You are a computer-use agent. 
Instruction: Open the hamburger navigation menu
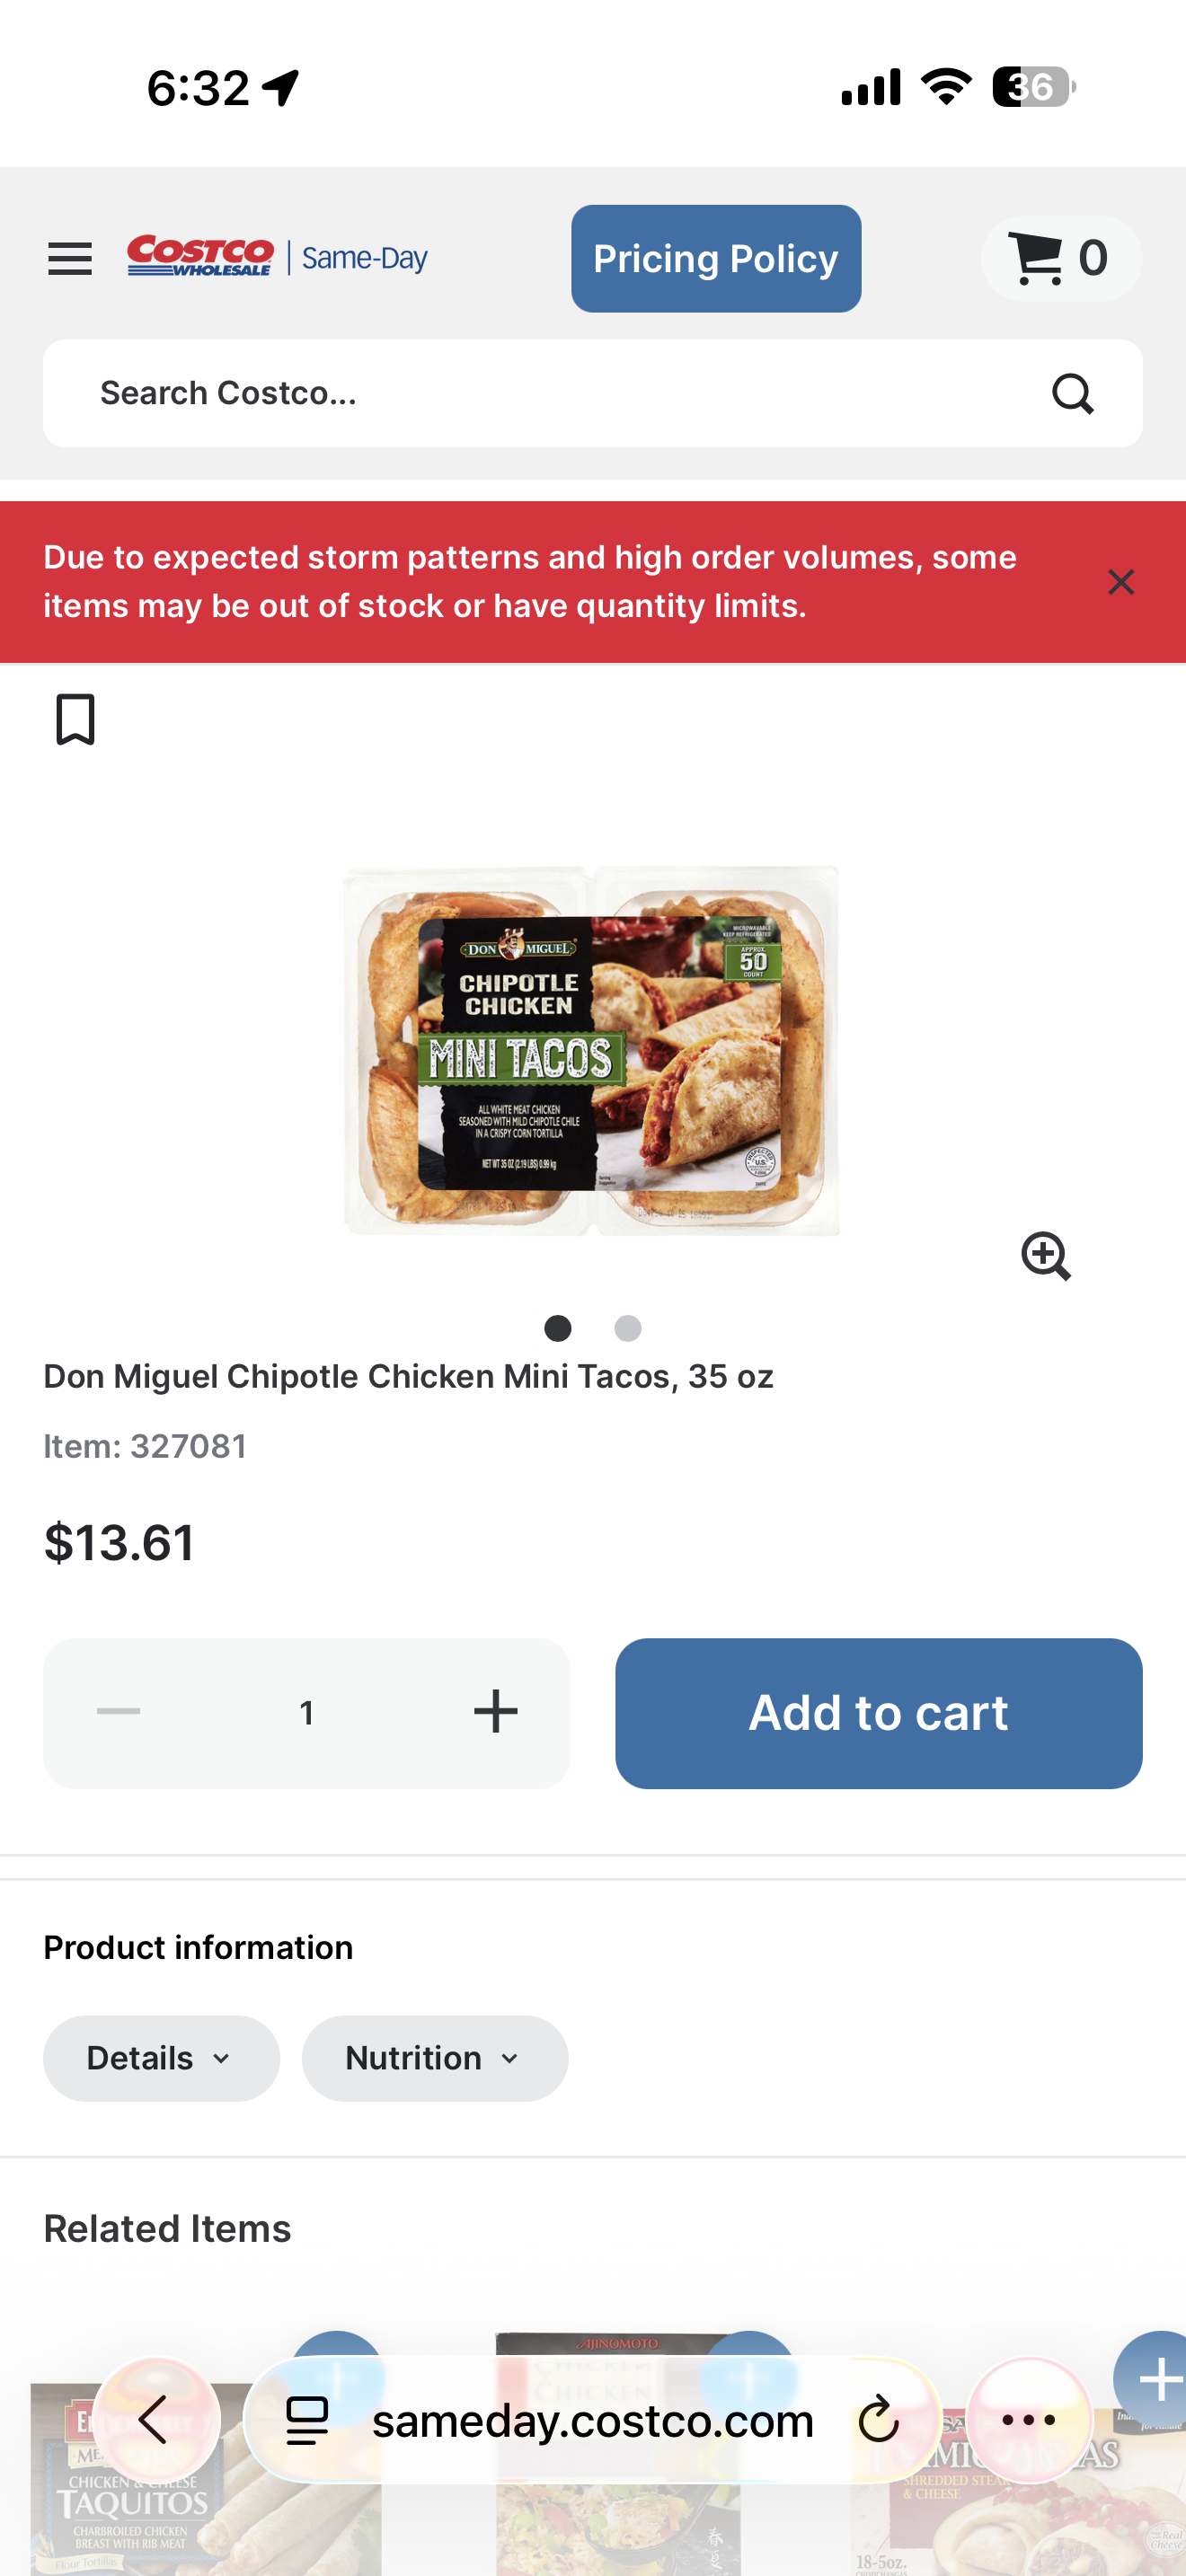(x=70, y=259)
